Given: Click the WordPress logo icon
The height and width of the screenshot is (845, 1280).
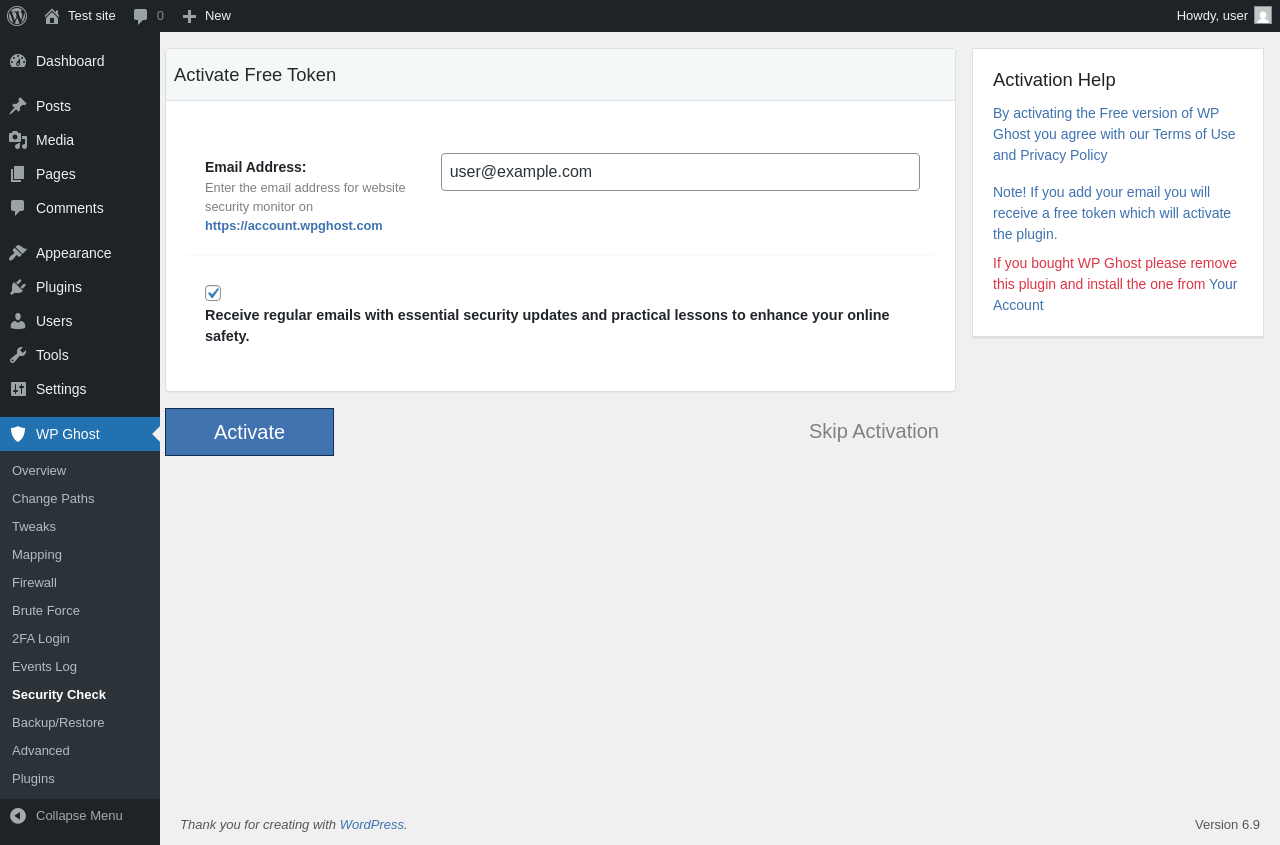Looking at the screenshot, I should click(17, 16).
